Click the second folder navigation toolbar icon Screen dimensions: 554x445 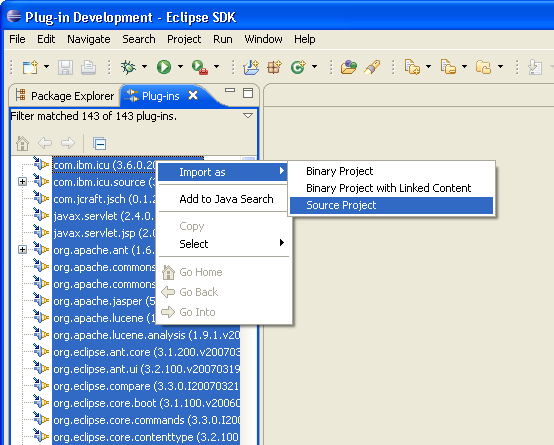(448, 67)
